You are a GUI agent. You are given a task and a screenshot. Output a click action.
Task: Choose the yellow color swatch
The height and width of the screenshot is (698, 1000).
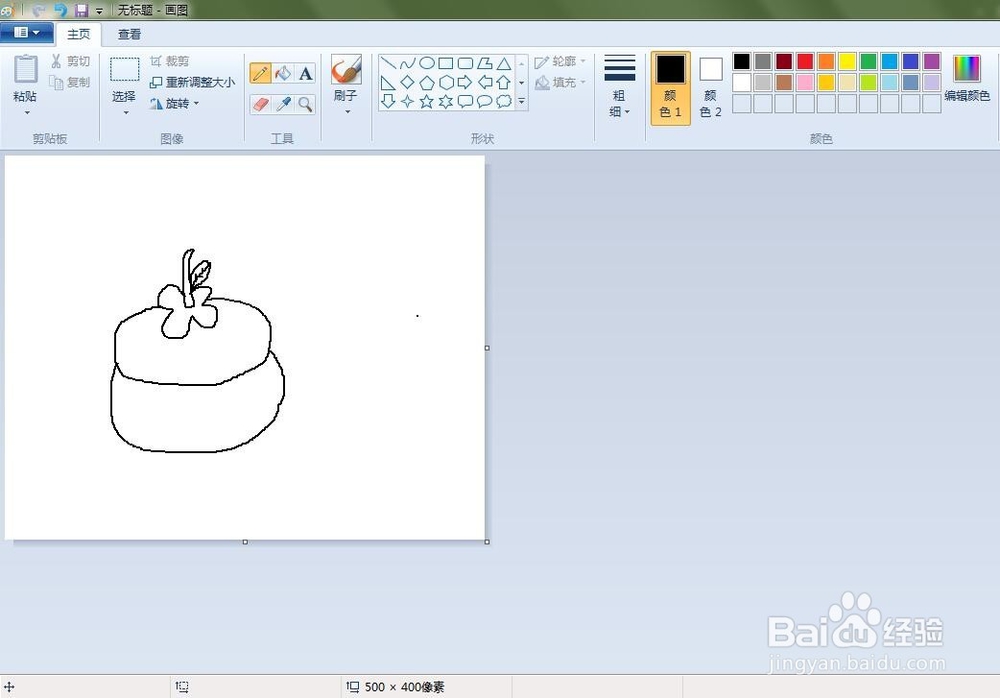[x=847, y=61]
